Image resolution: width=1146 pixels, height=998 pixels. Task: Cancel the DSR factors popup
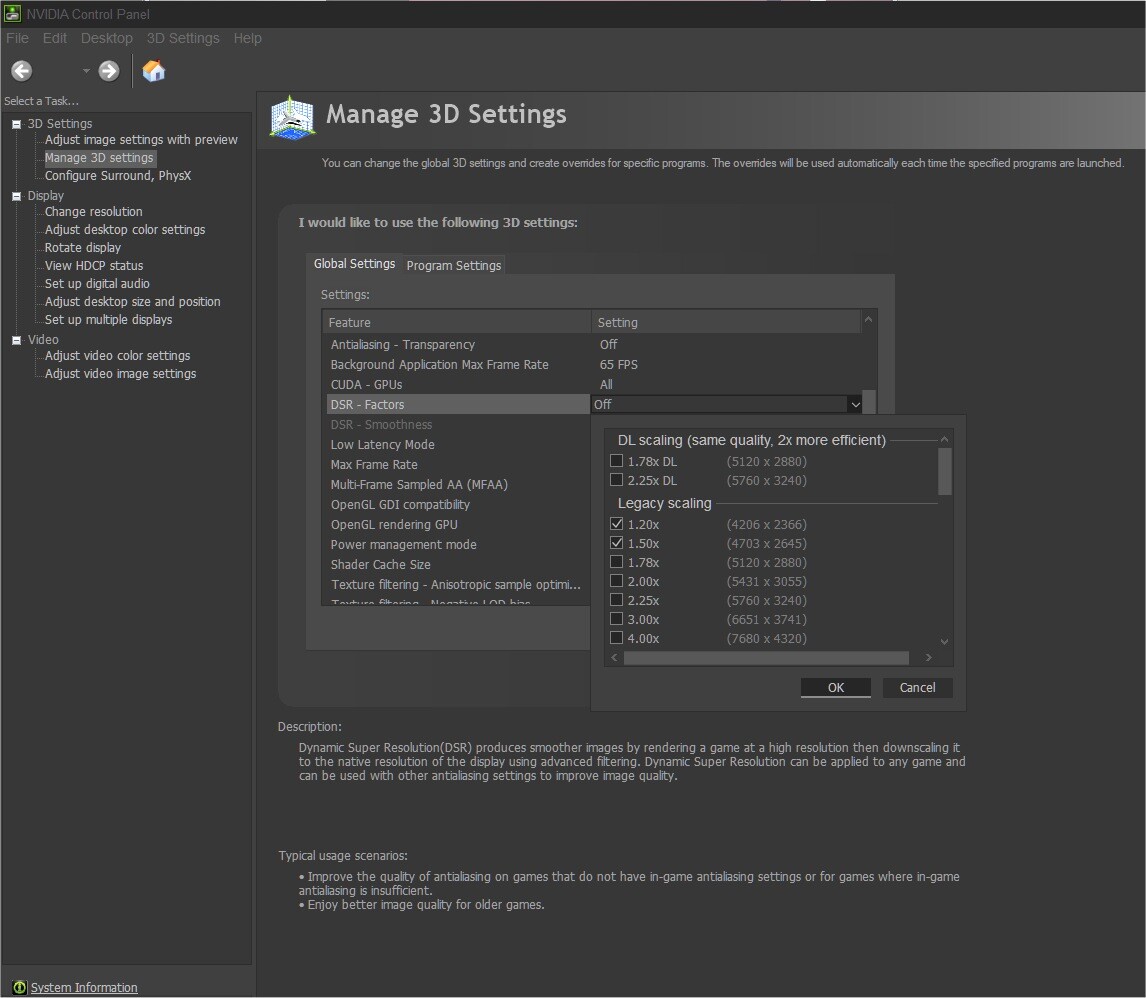point(917,687)
